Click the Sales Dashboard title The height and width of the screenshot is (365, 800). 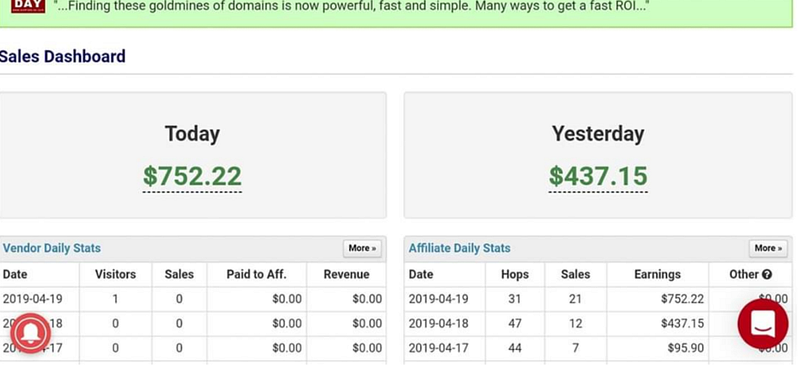tap(62, 56)
